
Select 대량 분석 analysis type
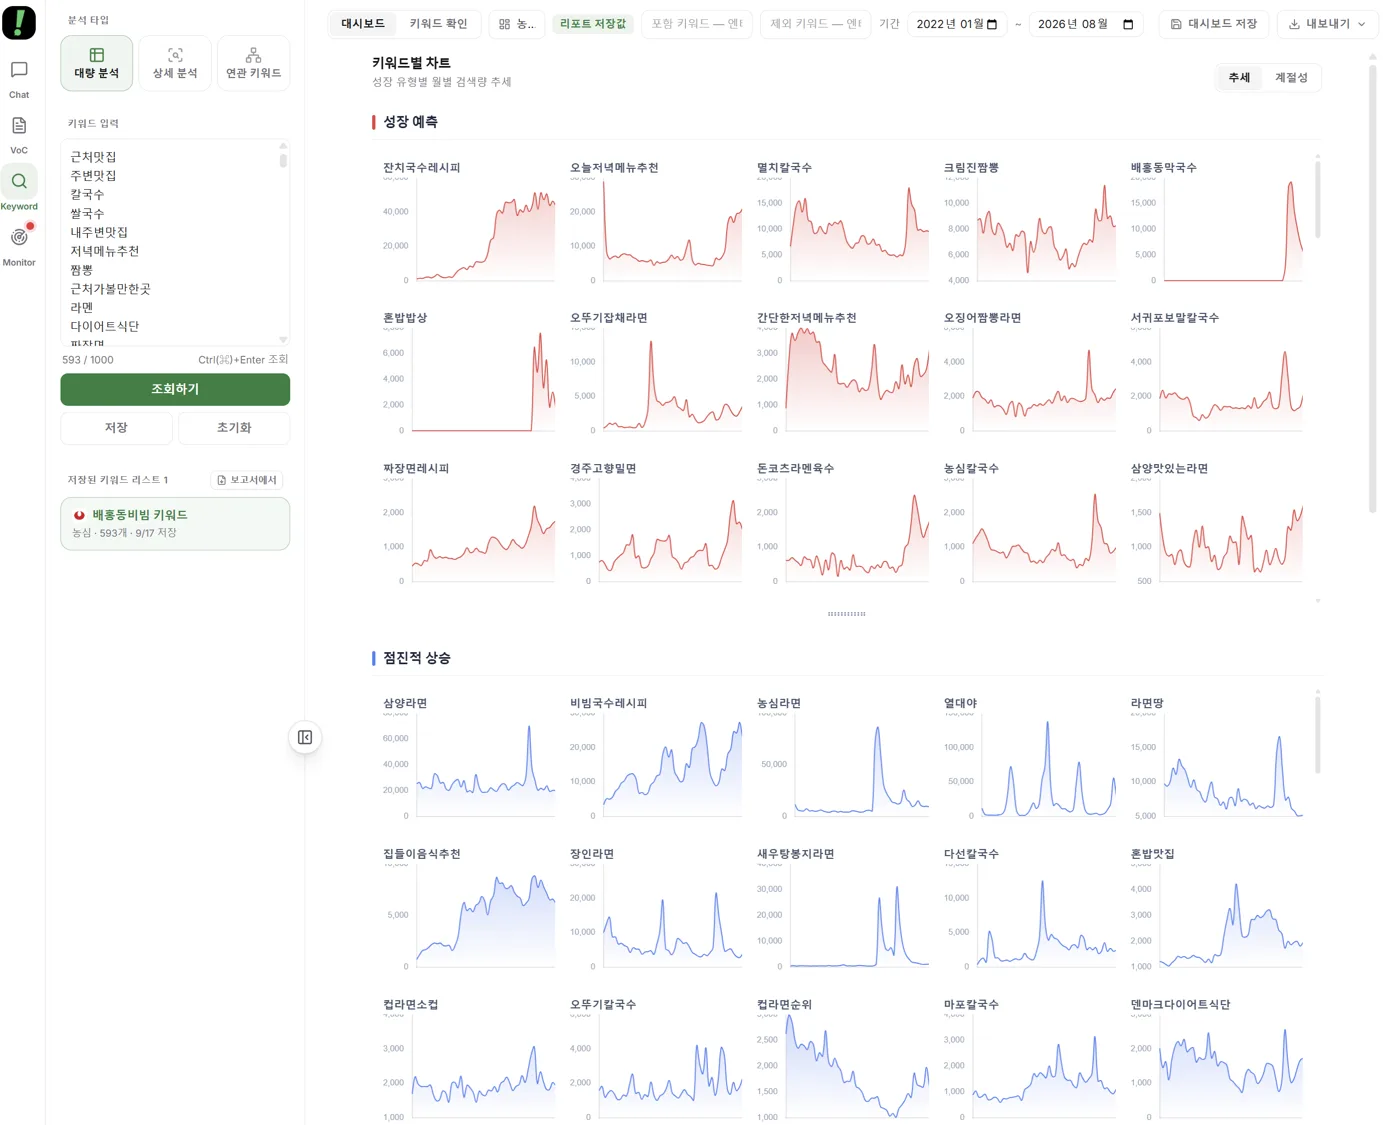(97, 63)
